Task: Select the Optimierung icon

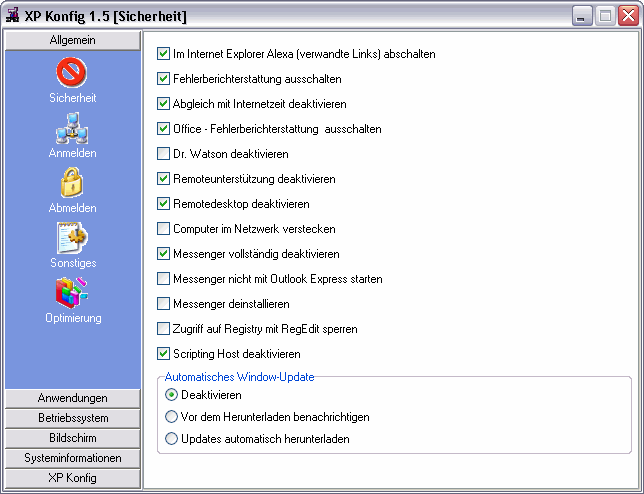Action: pyautogui.click(x=72, y=293)
